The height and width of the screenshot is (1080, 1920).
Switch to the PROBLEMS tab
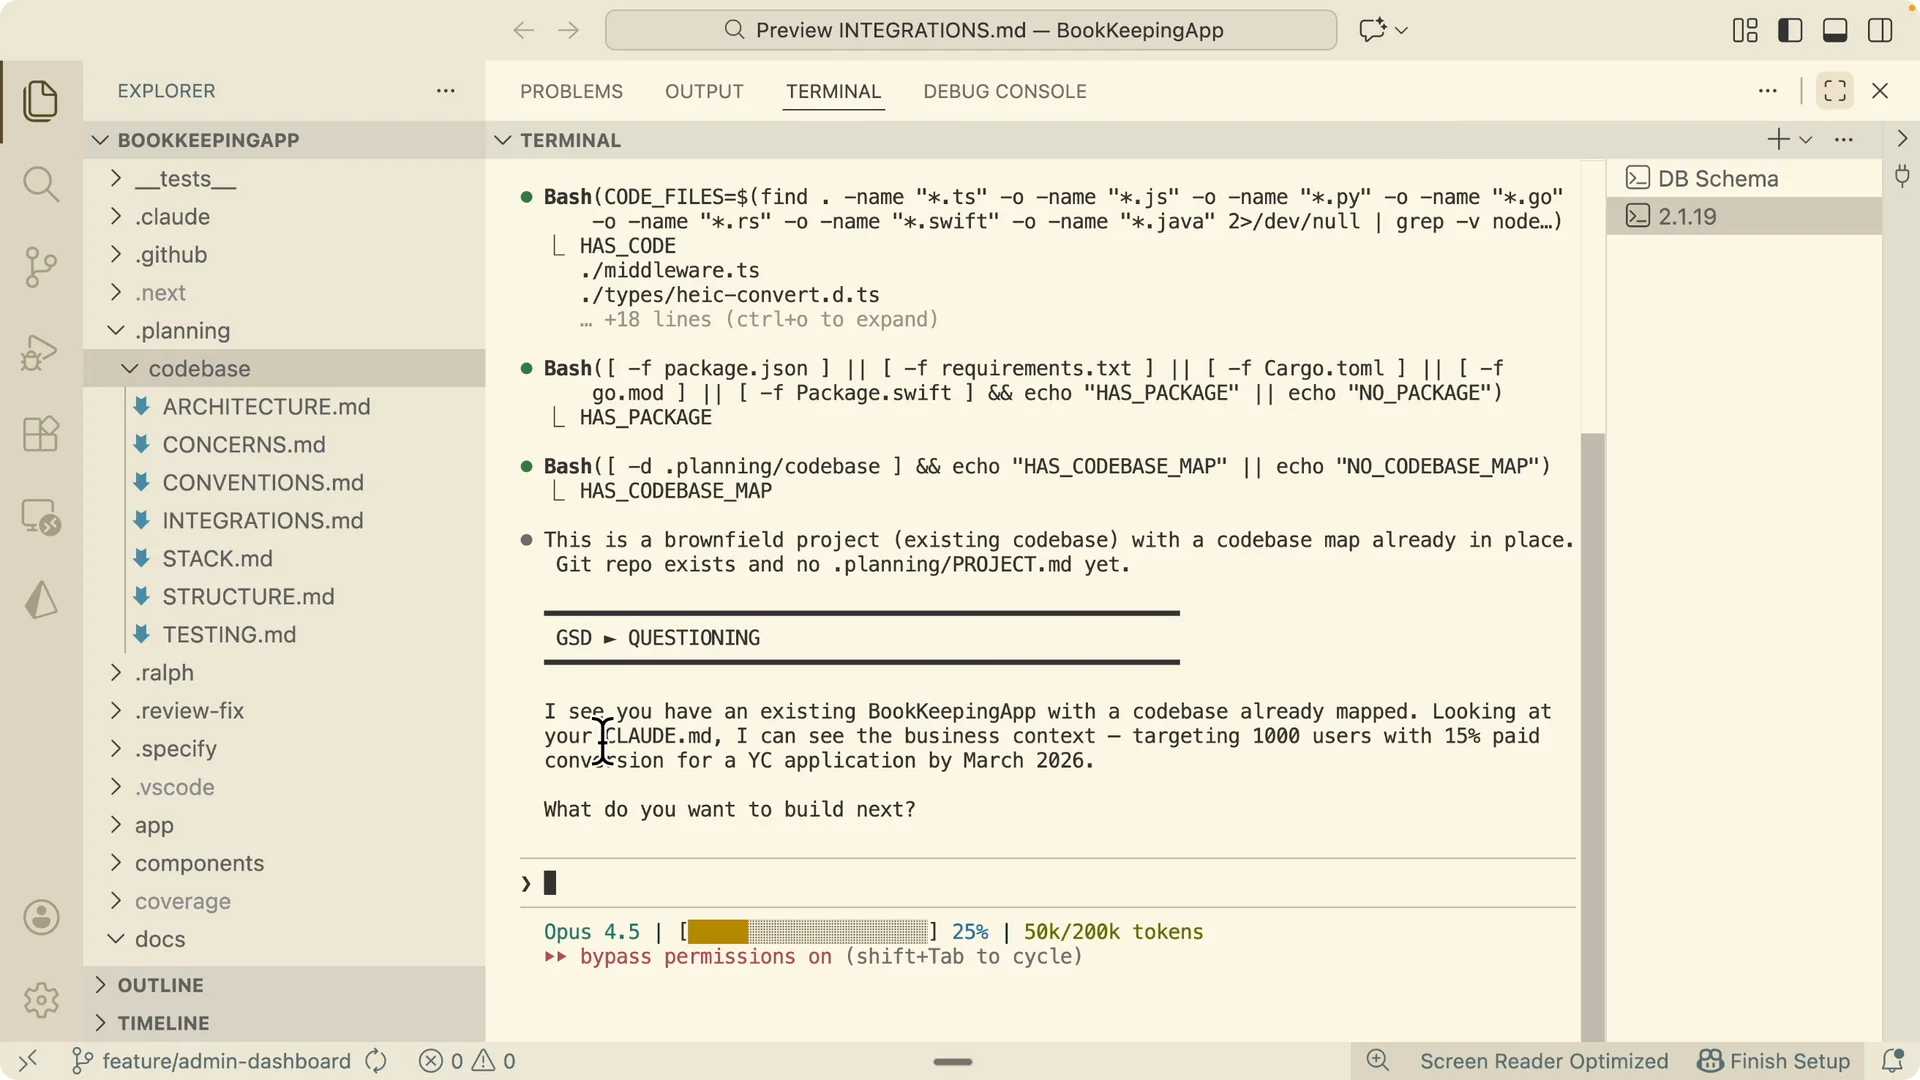571,91
